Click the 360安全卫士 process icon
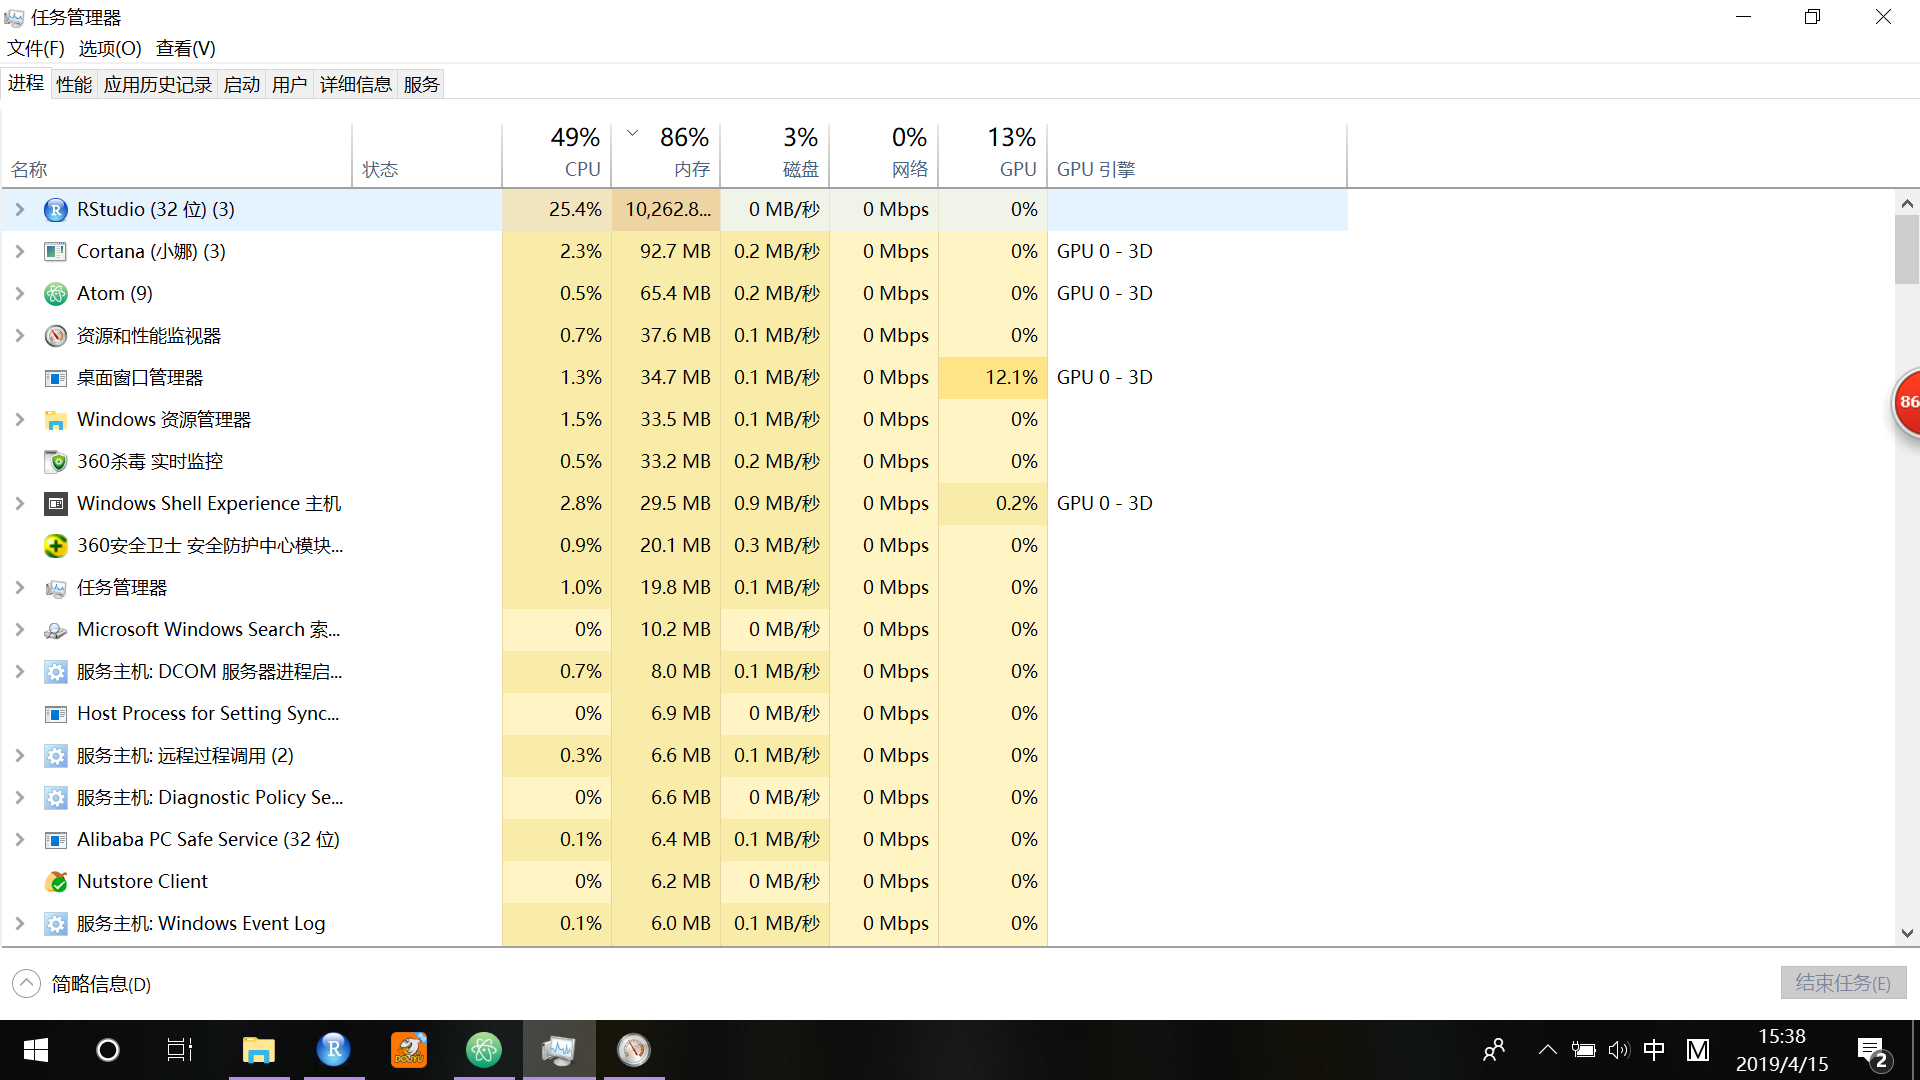 [56, 546]
